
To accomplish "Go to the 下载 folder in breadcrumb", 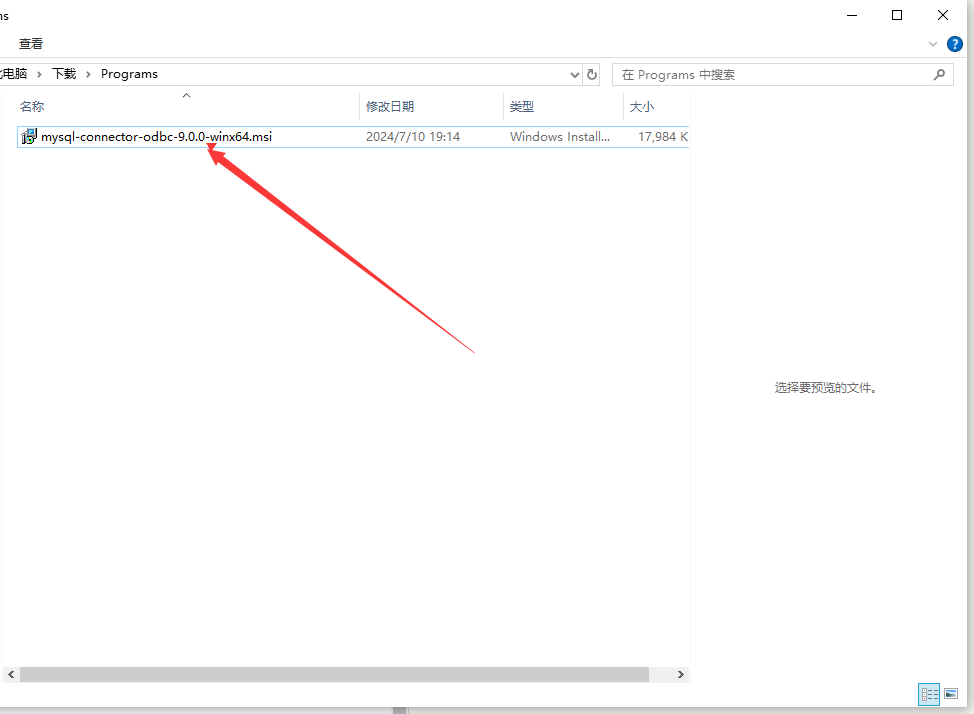I will tap(64, 74).
